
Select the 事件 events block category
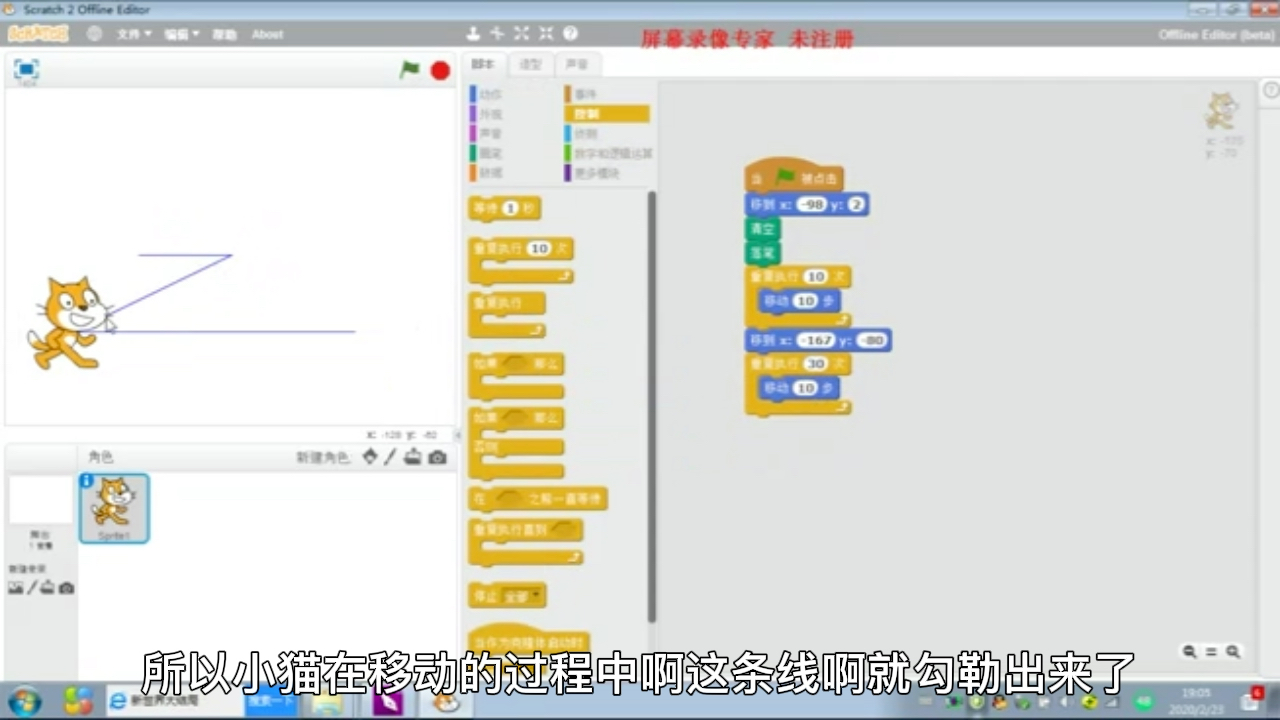tap(585, 92)
